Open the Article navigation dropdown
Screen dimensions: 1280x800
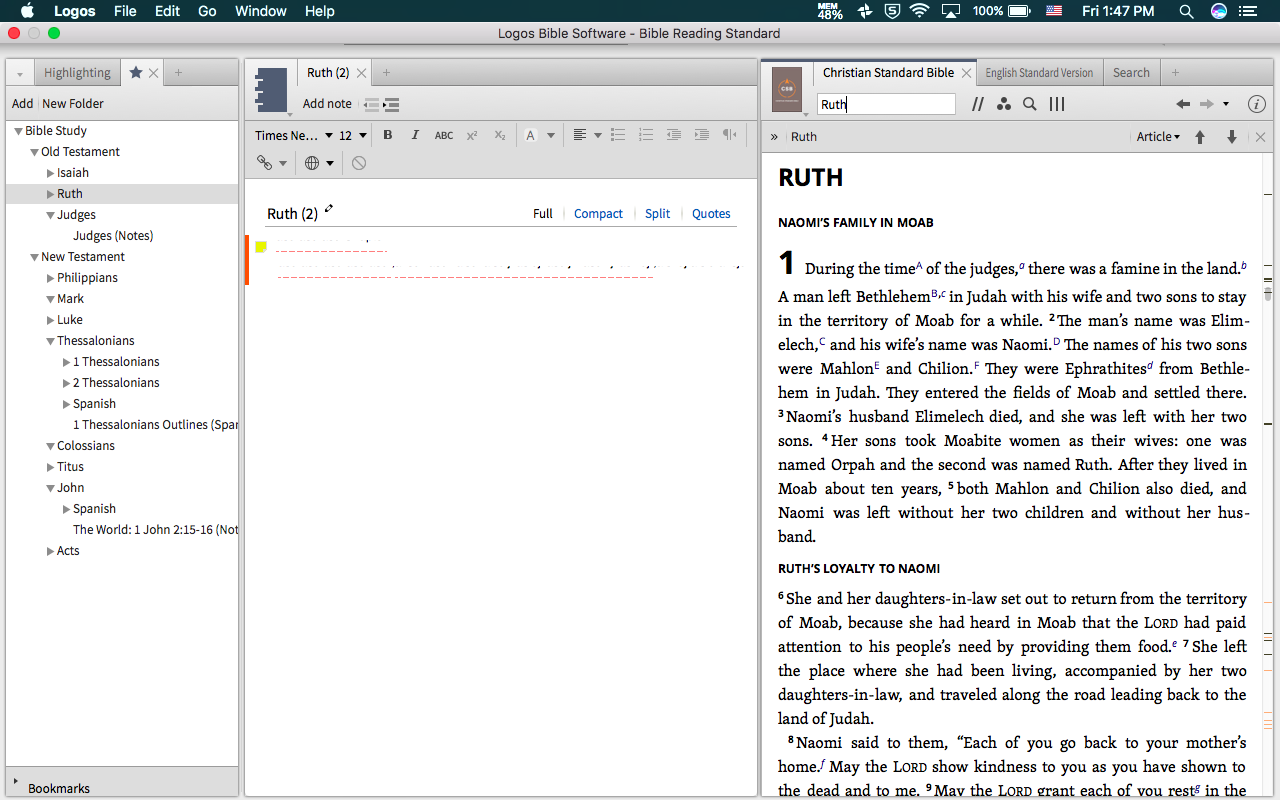coord(1158,137)
